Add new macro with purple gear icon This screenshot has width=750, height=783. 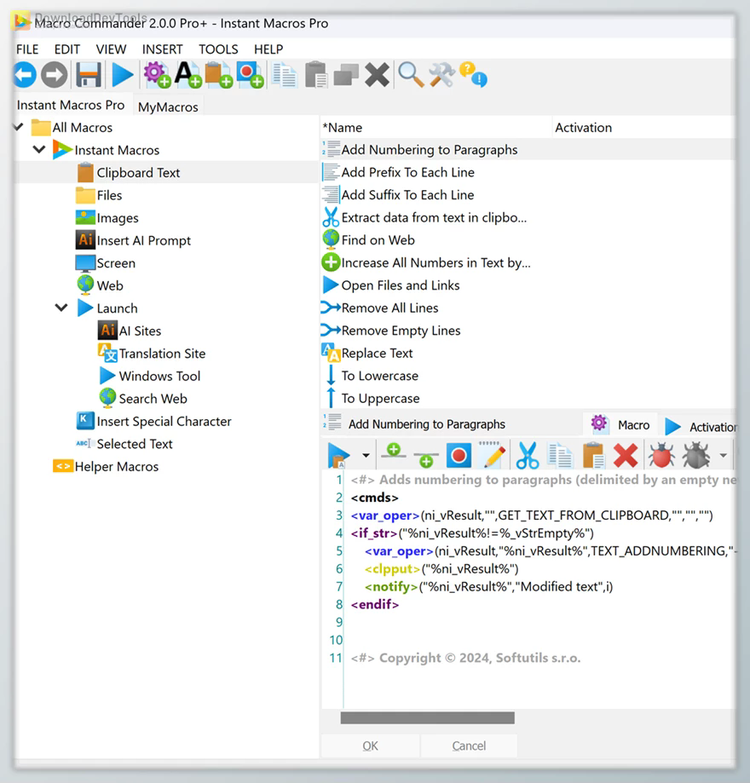157,75
